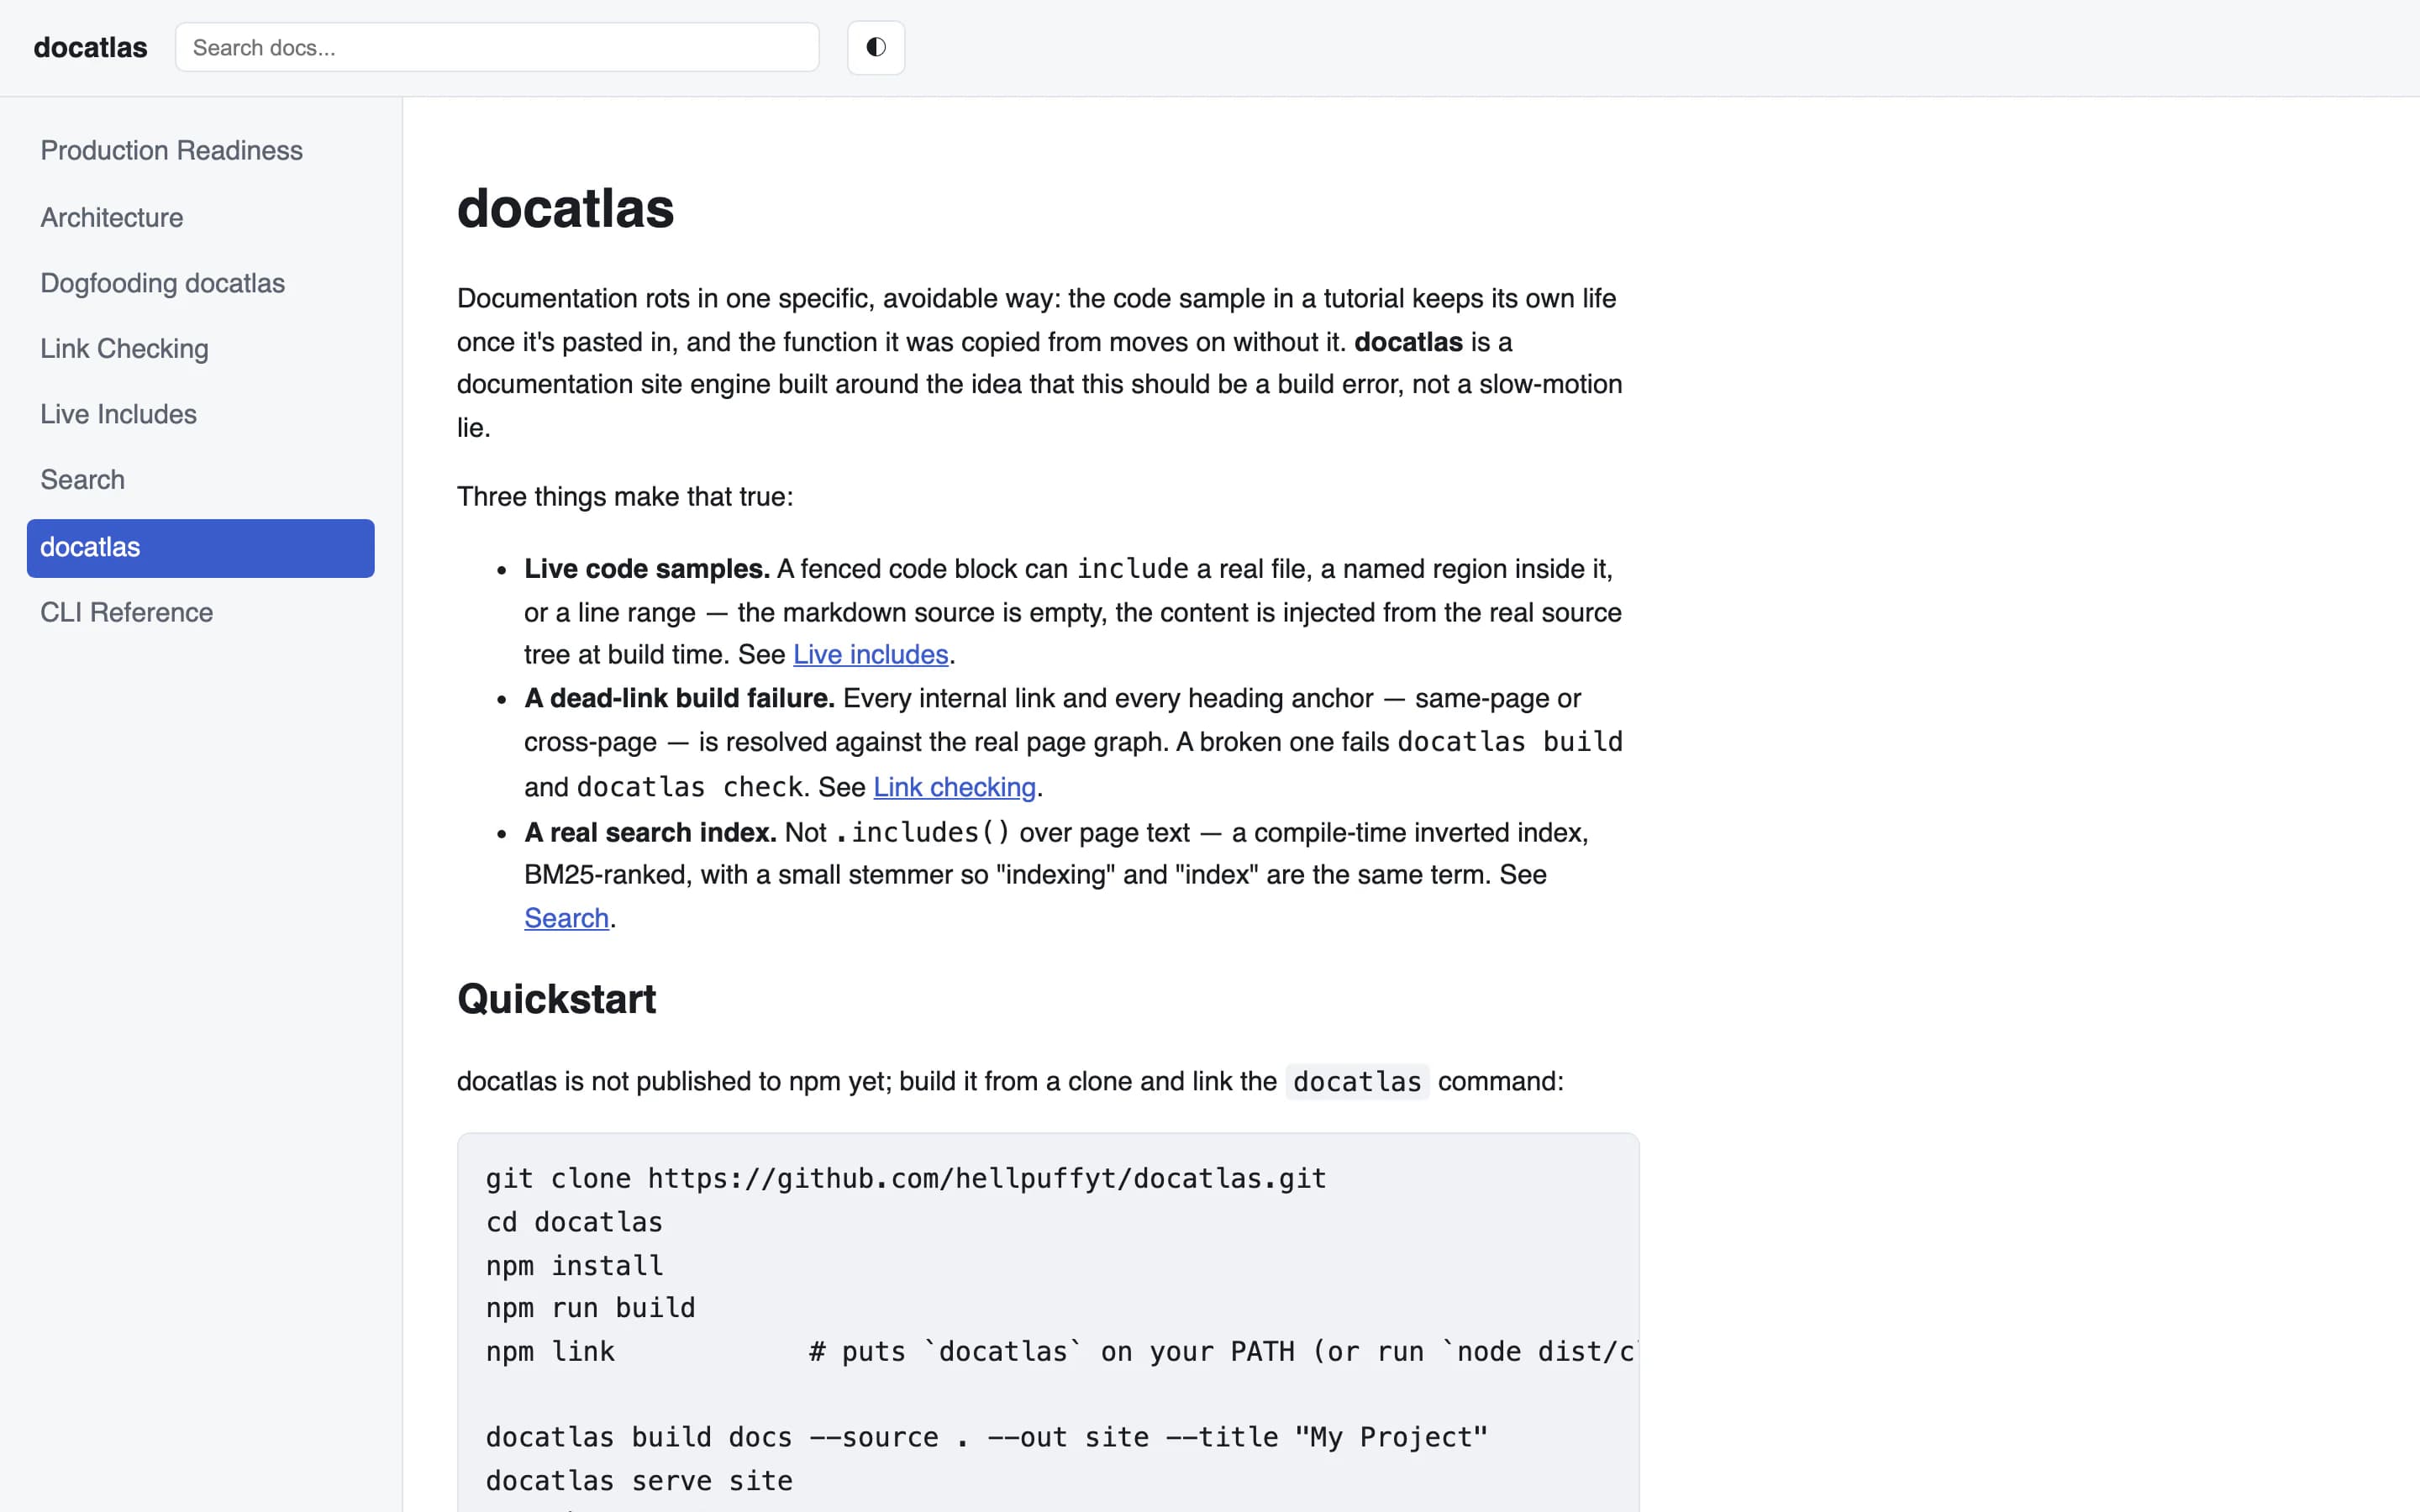The width and height of the screenshot is (2420, 1512).
Task: Click the 'cd docatlas' code line
Action: point(575,1222)
